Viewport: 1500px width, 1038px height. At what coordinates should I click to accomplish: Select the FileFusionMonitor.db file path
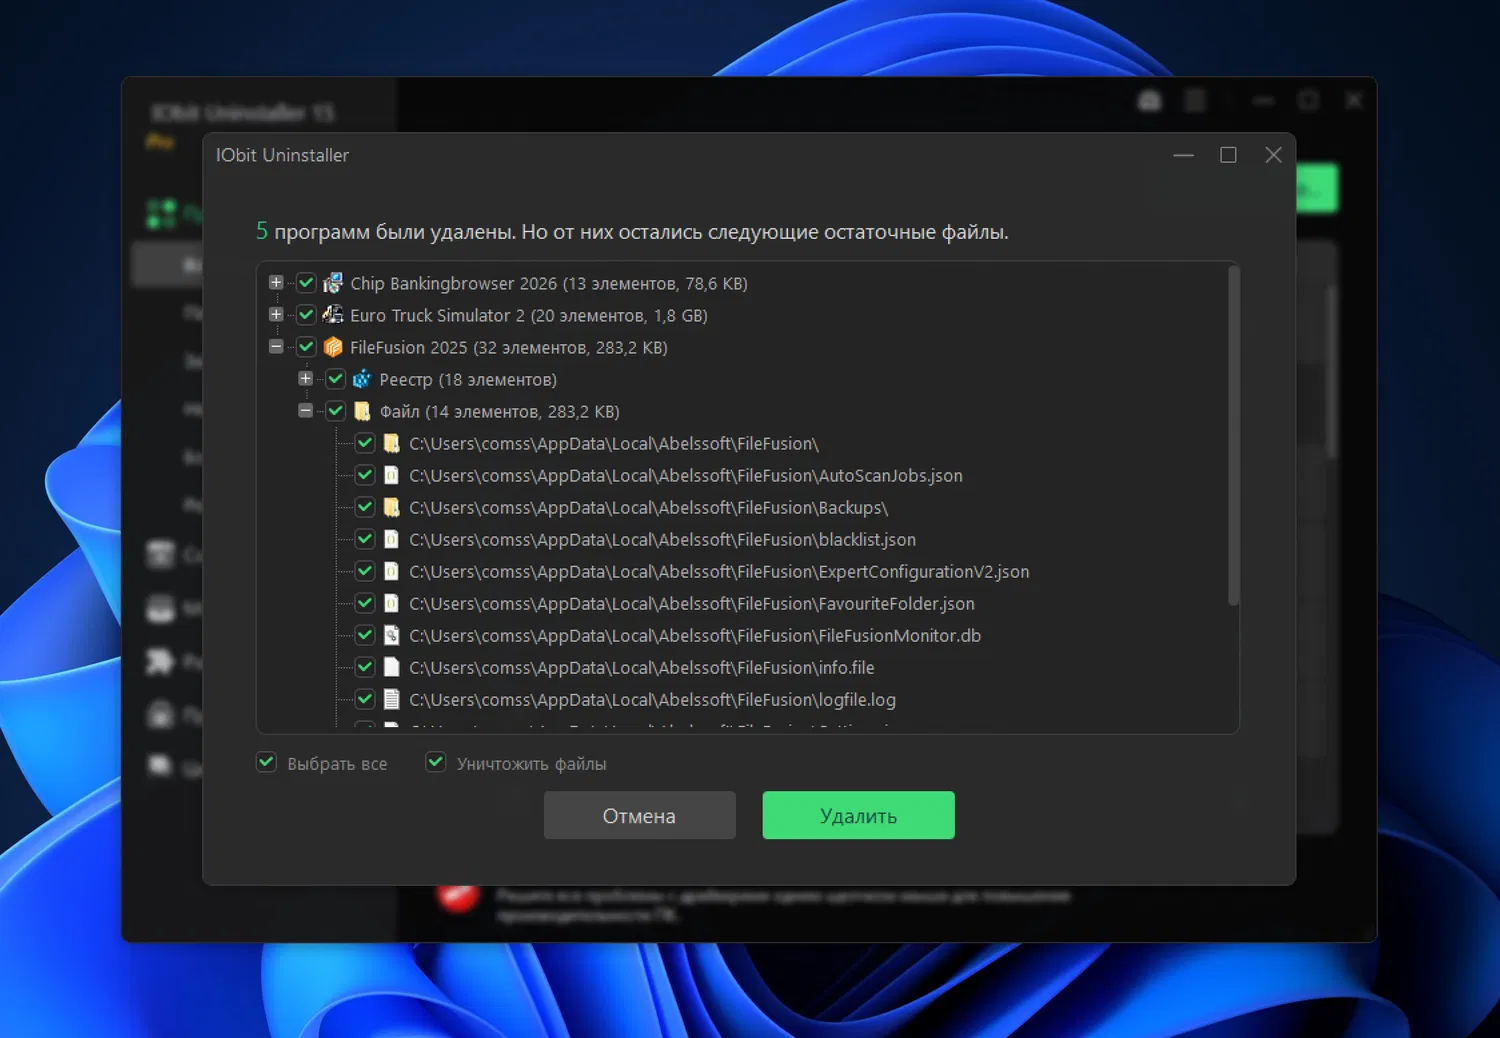(x=695, y=636)
